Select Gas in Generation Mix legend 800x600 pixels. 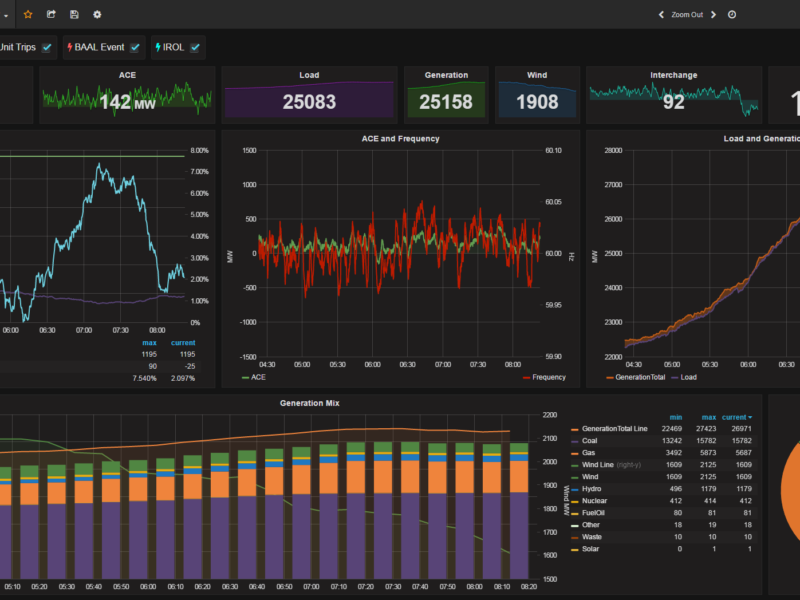(588, 453)
